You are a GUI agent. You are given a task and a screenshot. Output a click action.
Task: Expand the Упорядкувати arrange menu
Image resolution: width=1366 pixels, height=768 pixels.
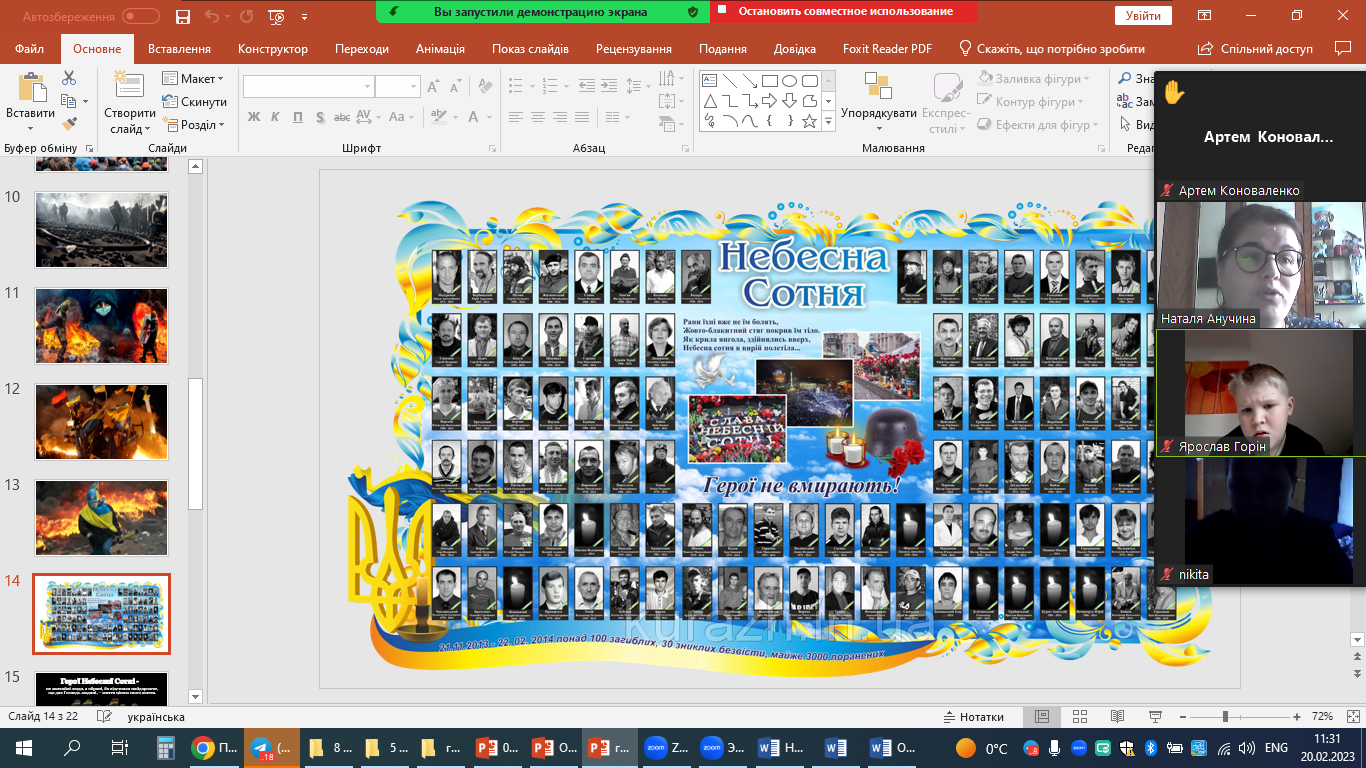click(878, 113)
